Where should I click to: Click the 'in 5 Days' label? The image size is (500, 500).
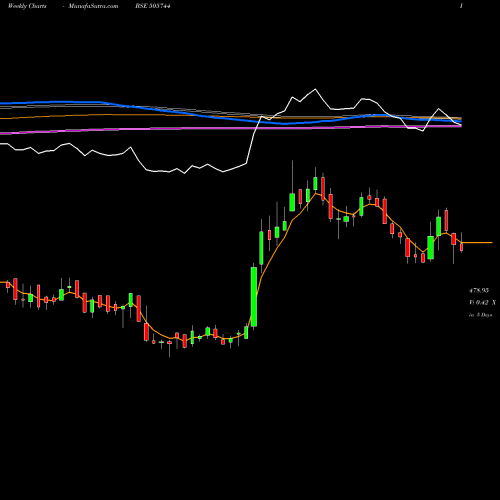pyautogui.click(x=480, y=315)
